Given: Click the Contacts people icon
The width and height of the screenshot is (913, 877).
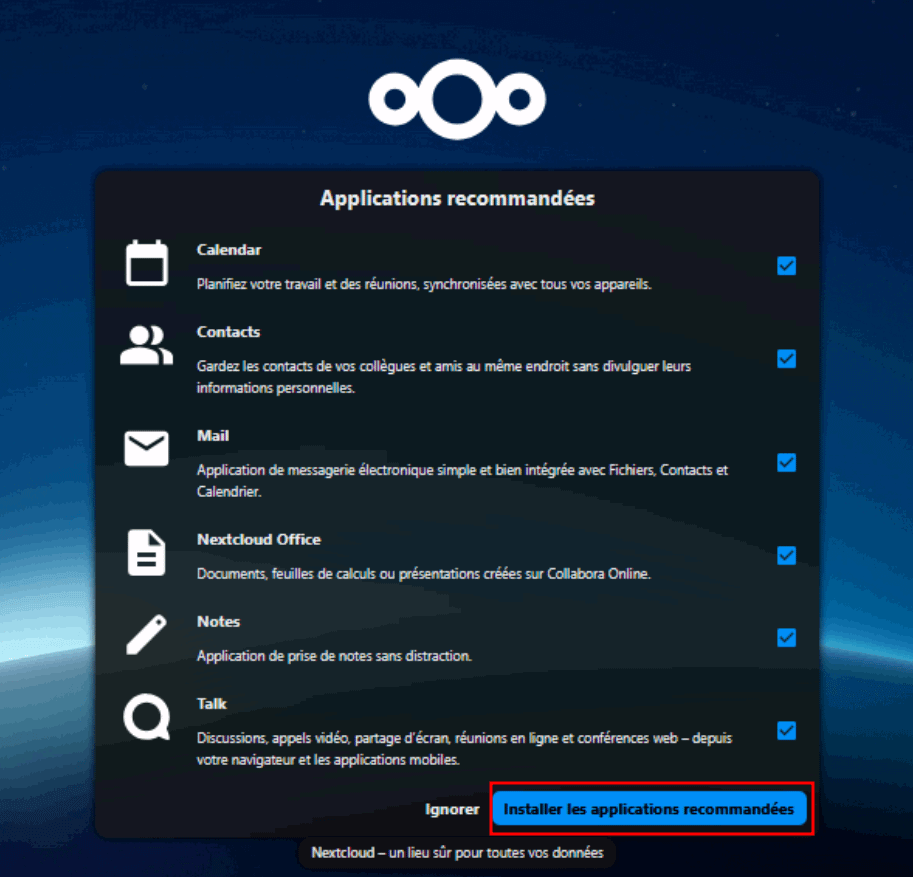Looking at the screenshot, I should pos(146,345).
